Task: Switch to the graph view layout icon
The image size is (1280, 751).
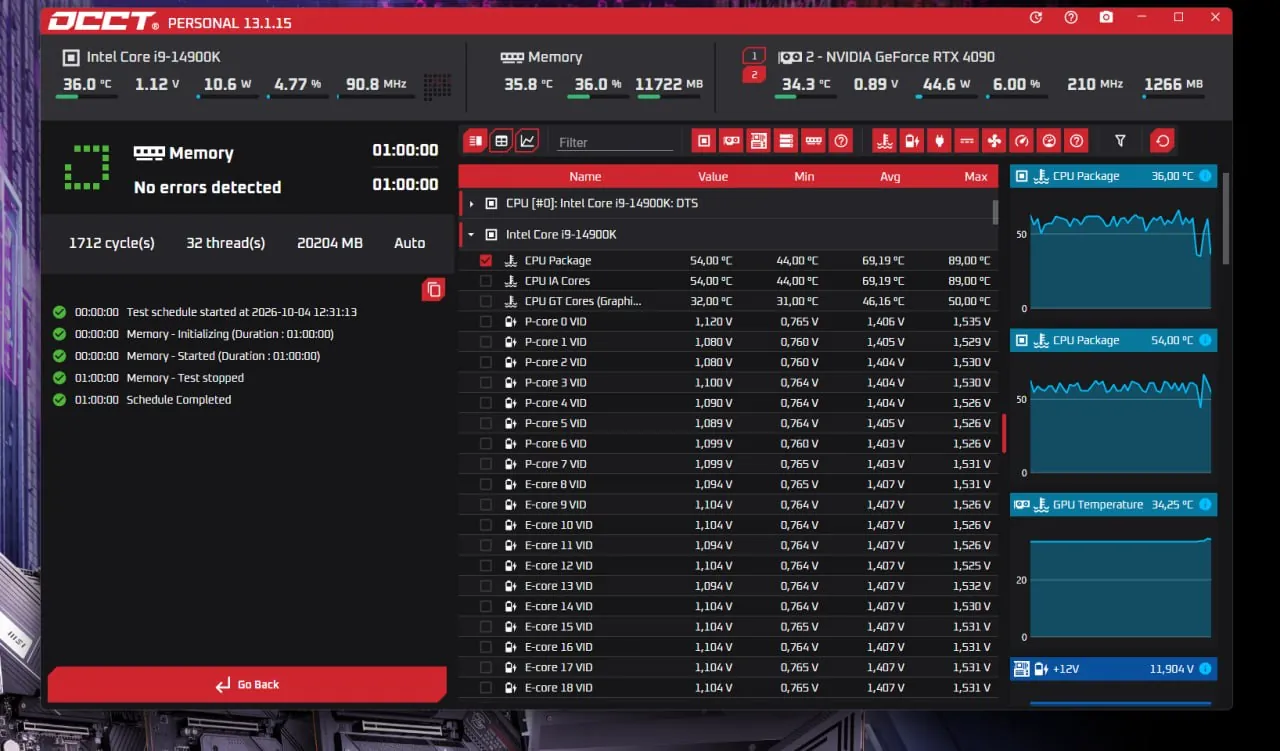Action: pyautogui.click(x=528, y=141)
